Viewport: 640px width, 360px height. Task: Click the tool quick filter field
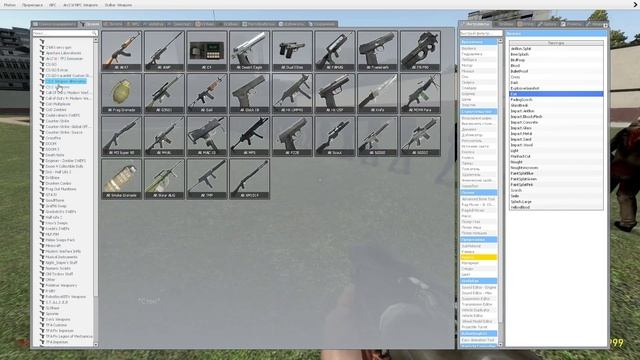coord(481,33)
